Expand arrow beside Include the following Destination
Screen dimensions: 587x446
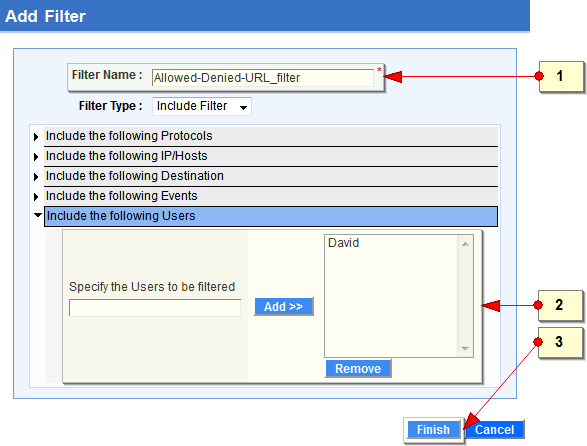pos(36,177)
